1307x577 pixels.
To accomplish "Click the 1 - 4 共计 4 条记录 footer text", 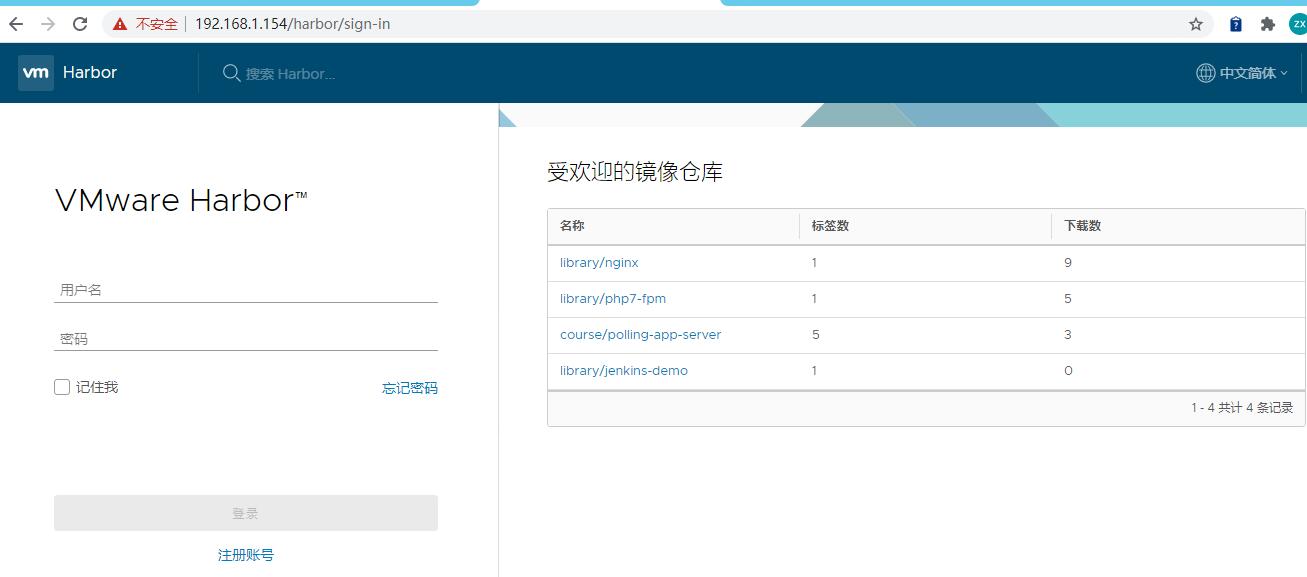I will click(x=1242, y=408).
